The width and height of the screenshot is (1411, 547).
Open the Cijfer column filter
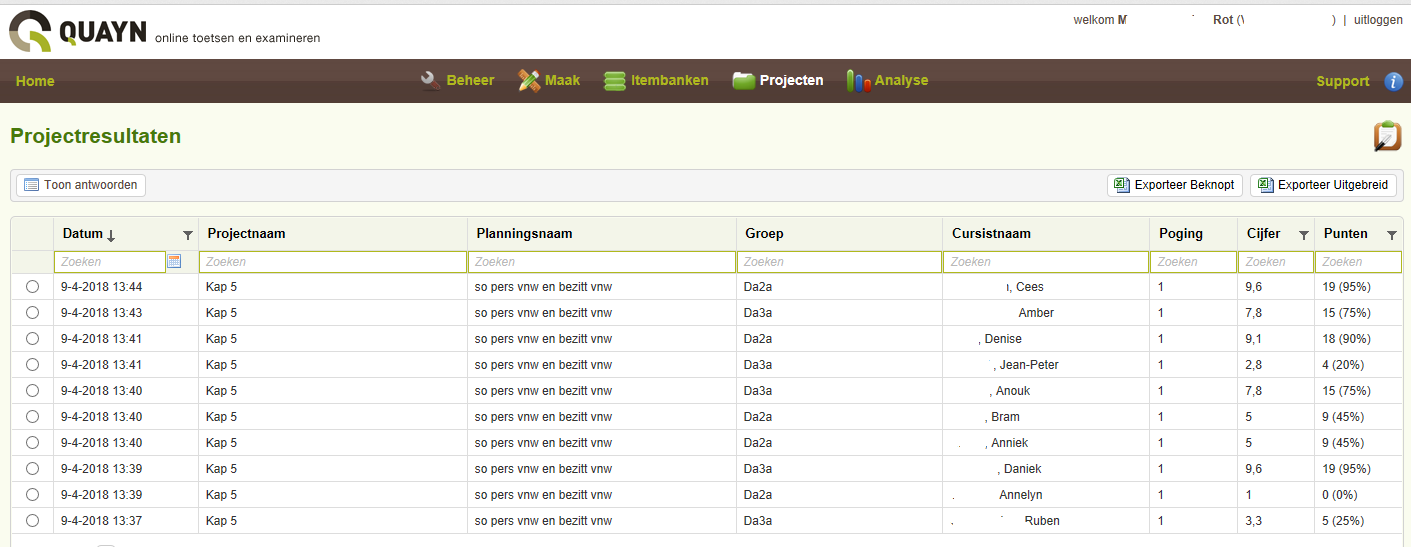coord(1303,235)
